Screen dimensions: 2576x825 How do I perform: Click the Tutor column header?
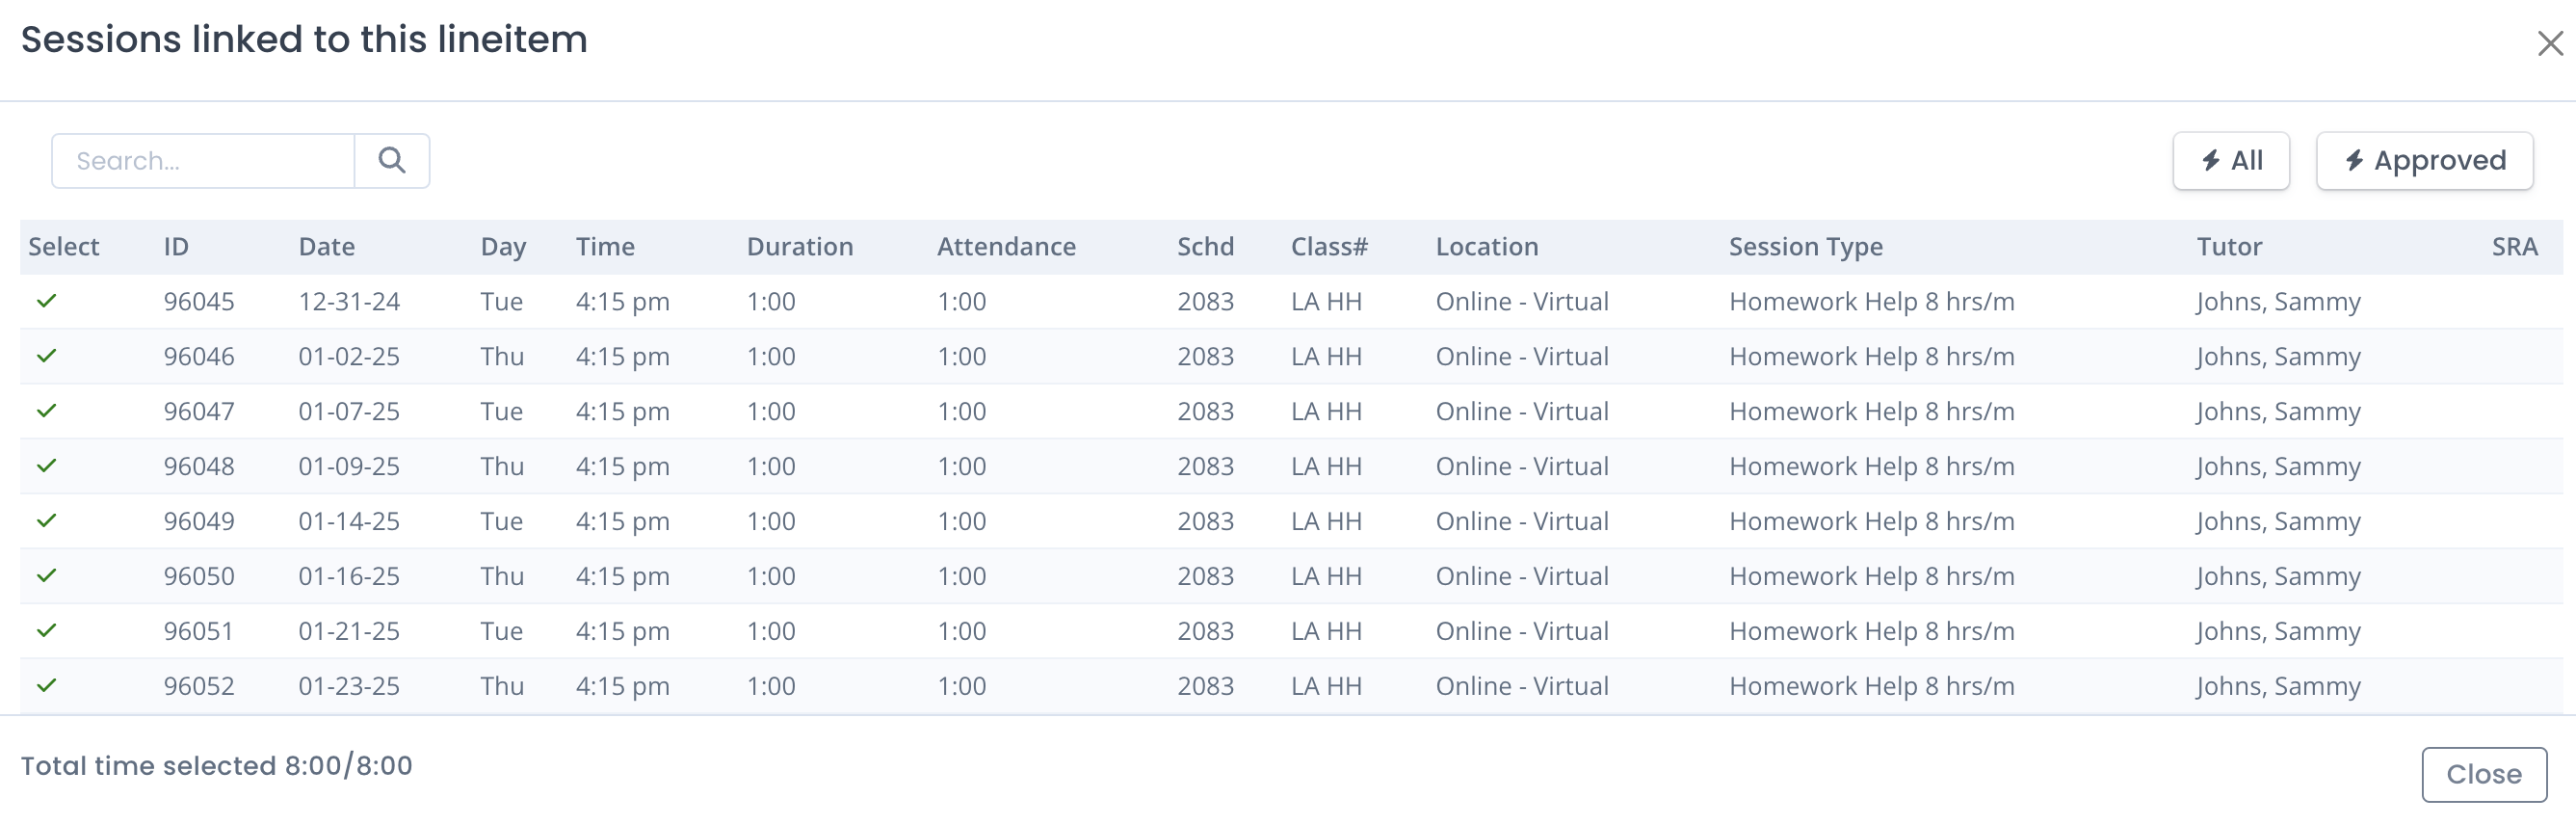(x=2229, y=247)
